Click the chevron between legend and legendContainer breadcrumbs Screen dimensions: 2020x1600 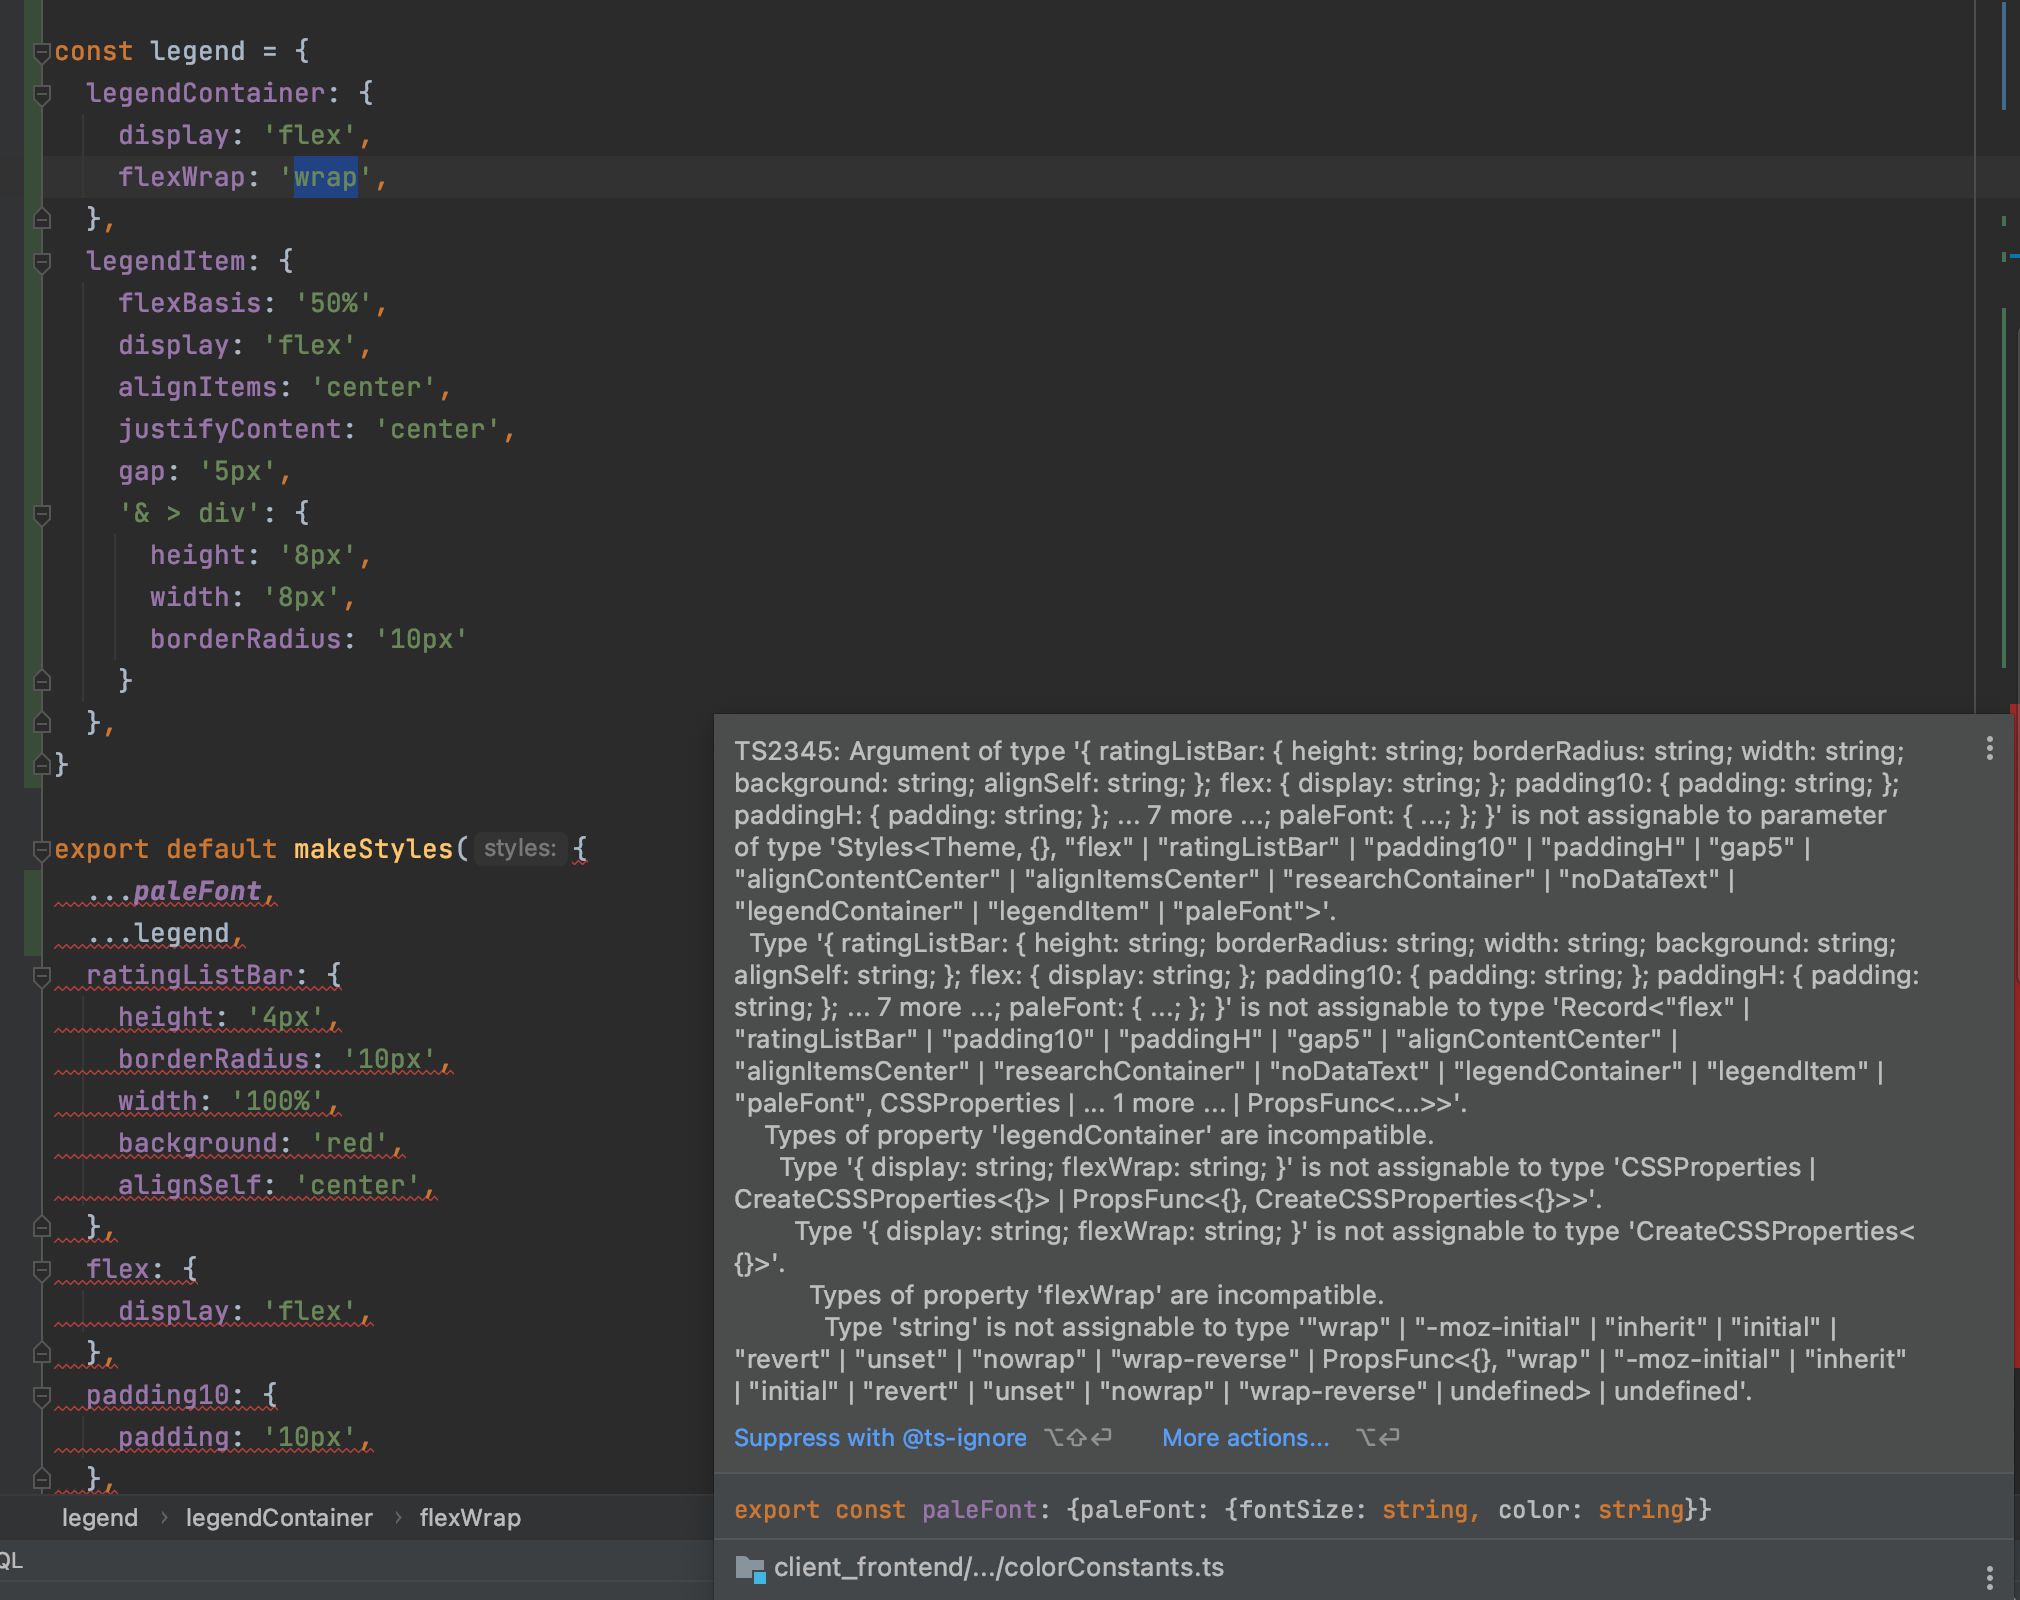coord(164,1518)
